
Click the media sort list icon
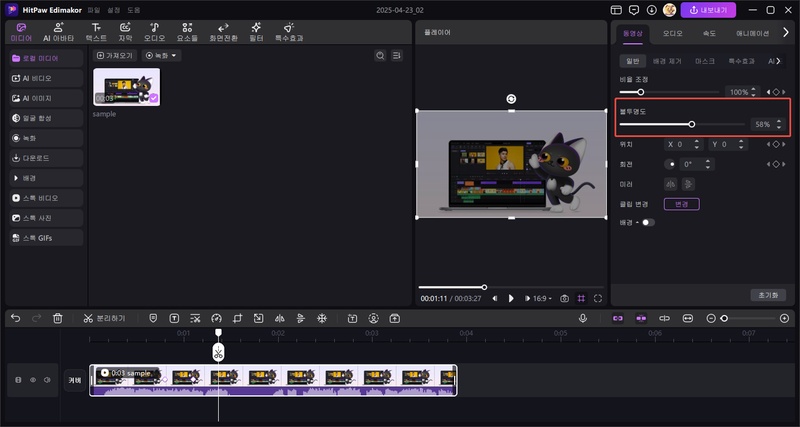pyautogui.click(x=397, y=56)
